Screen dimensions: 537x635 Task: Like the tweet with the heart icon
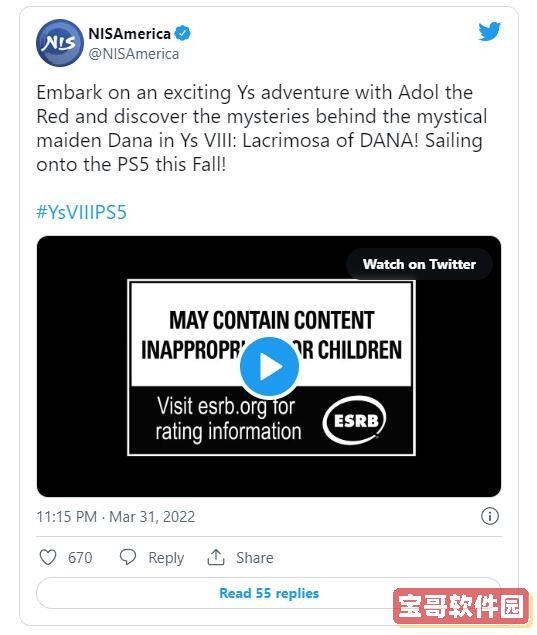tap(48, 557)
